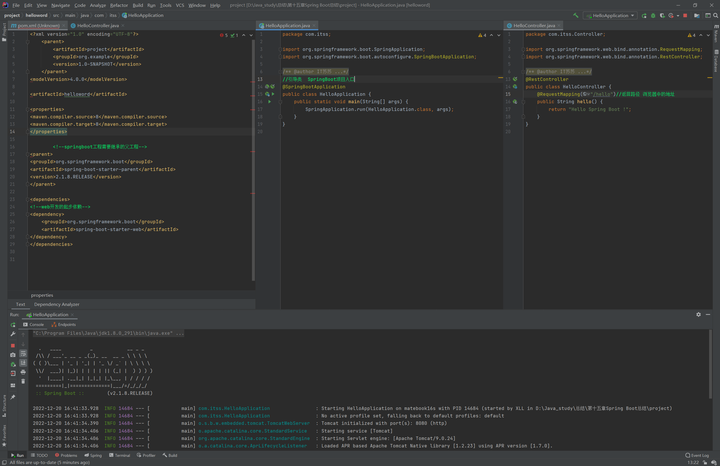The image size is (720, 466).
Task: Open the Refactor menu
Action: (x=119, y=5)
